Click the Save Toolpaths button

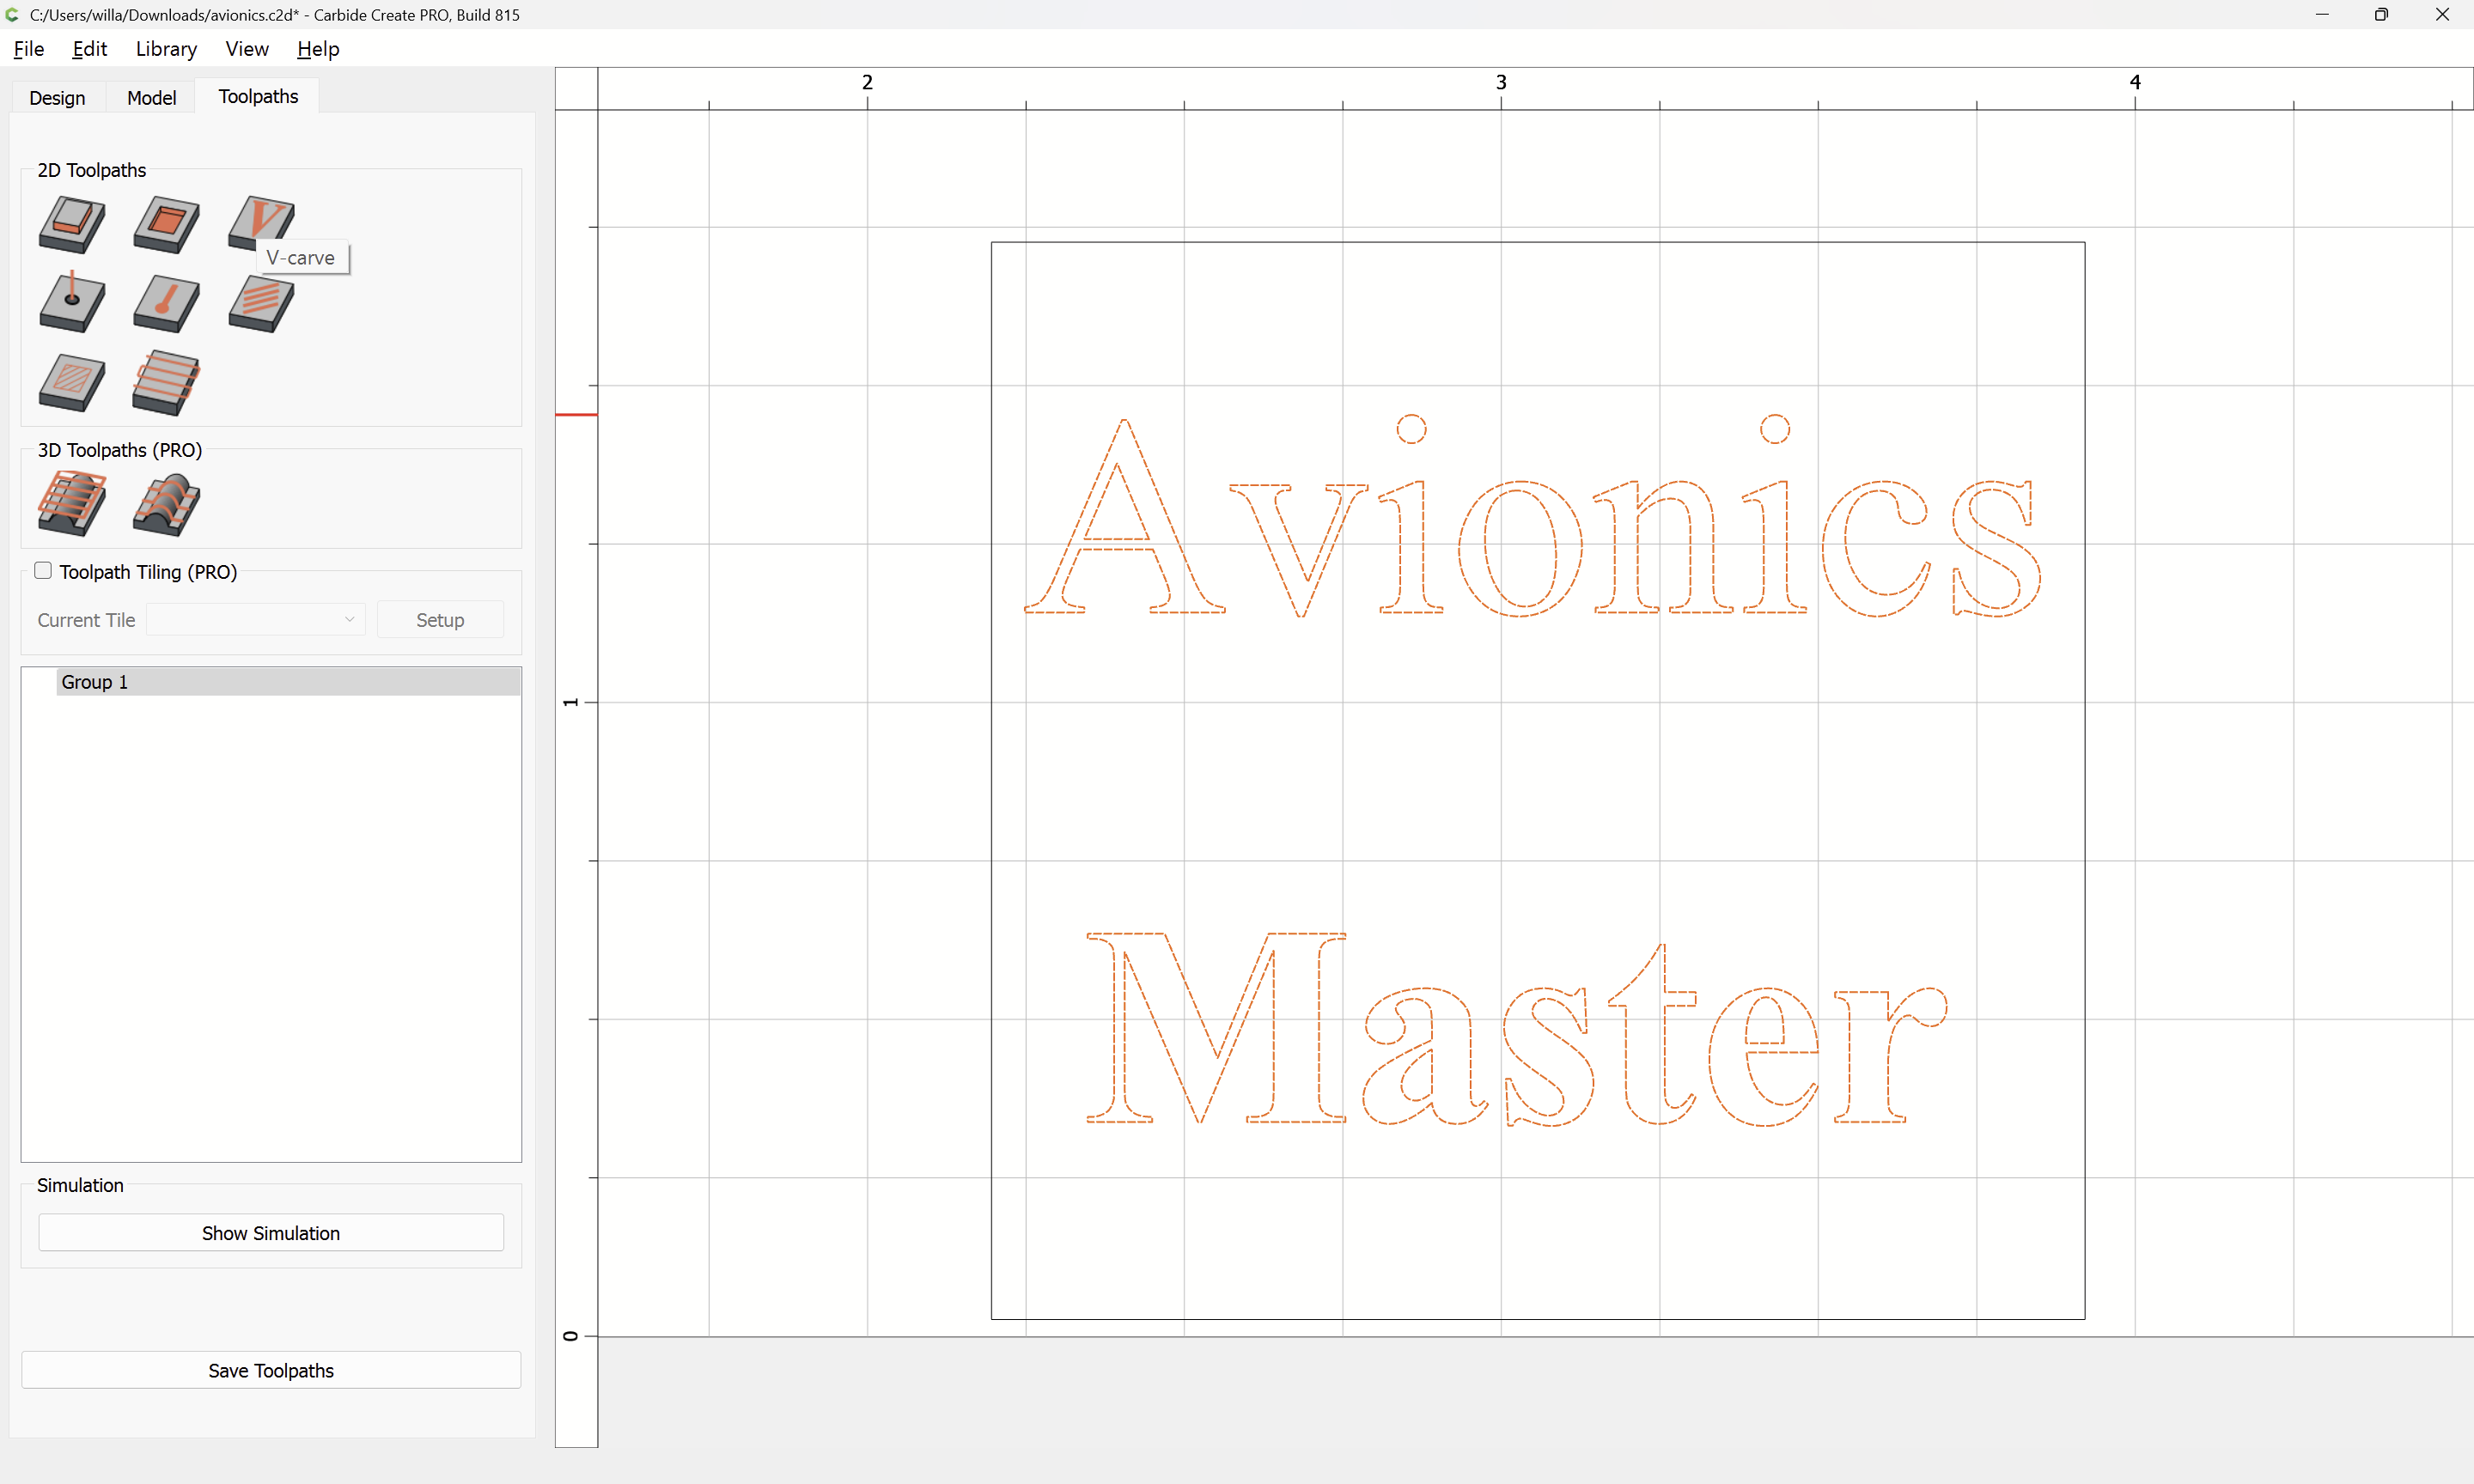271,1370
